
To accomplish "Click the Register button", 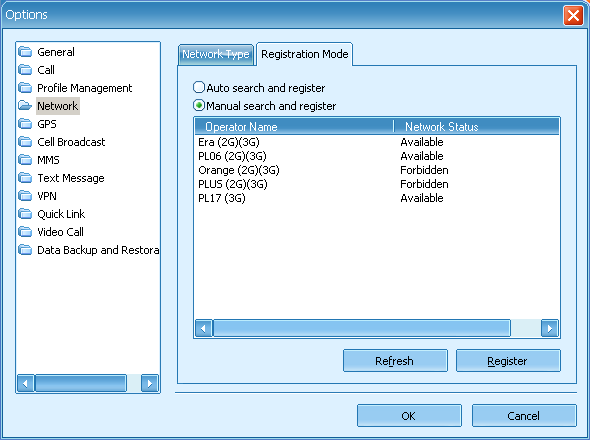I will click(x=508, y=361).
